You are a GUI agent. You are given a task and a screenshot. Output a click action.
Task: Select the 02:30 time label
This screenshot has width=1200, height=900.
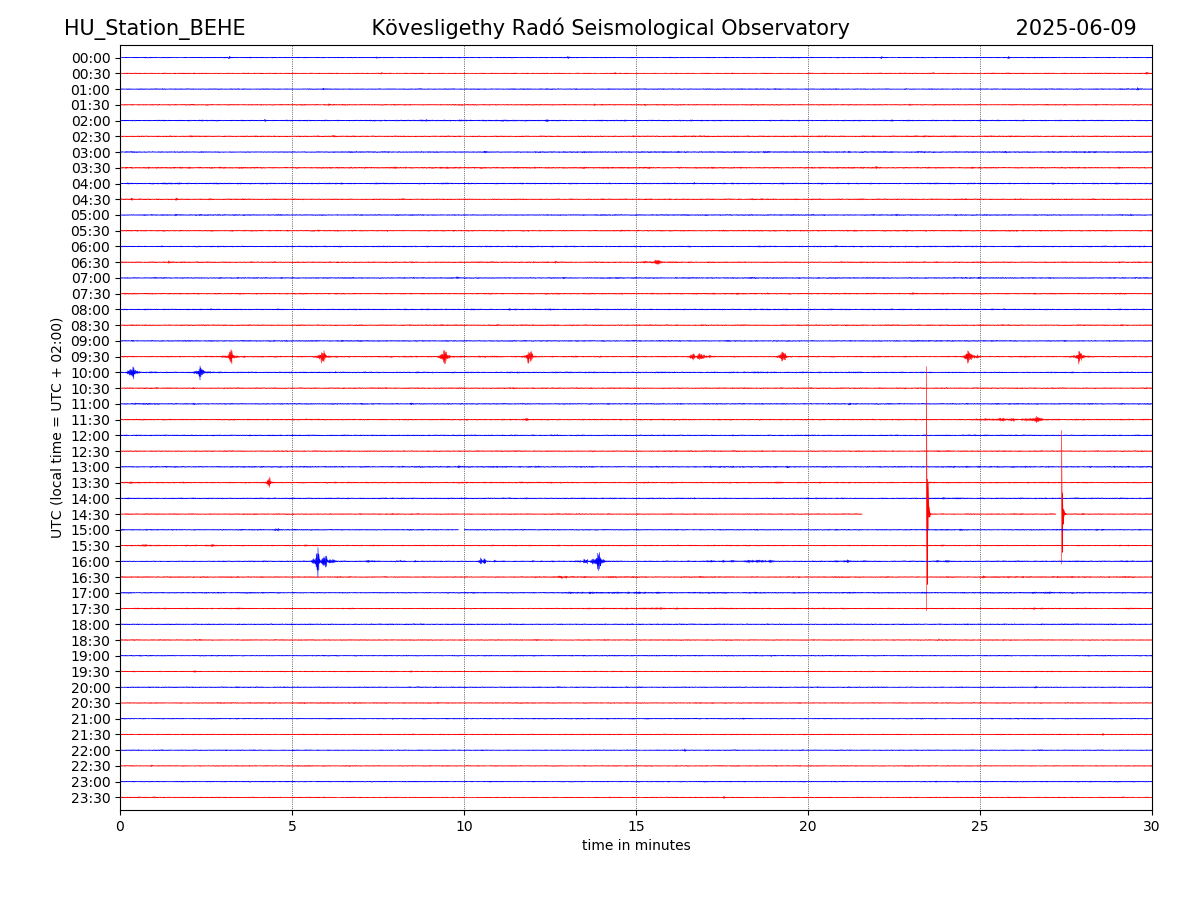[91, 137]
